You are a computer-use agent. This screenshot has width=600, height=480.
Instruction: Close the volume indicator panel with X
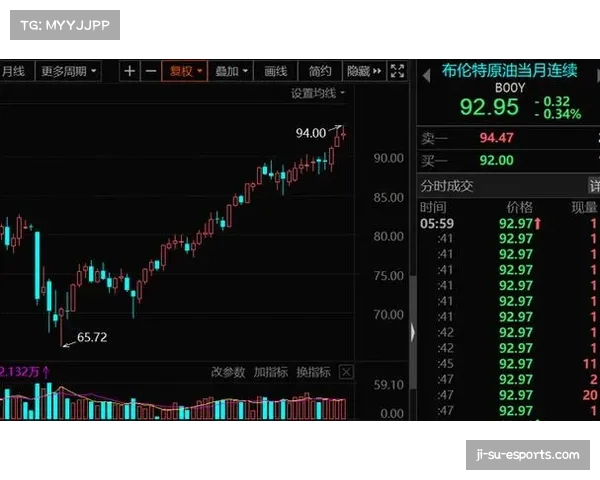346,372
